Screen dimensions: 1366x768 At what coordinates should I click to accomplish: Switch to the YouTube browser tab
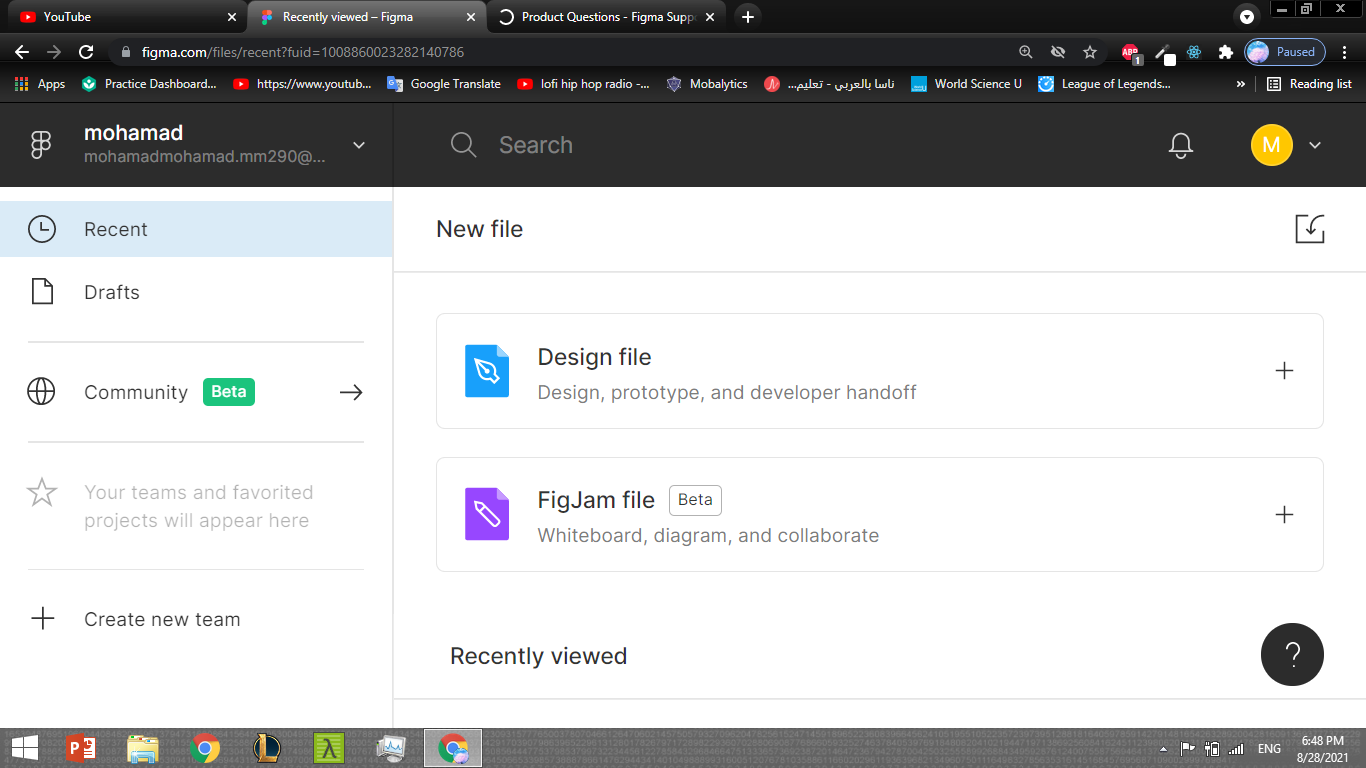click(127, 17)
